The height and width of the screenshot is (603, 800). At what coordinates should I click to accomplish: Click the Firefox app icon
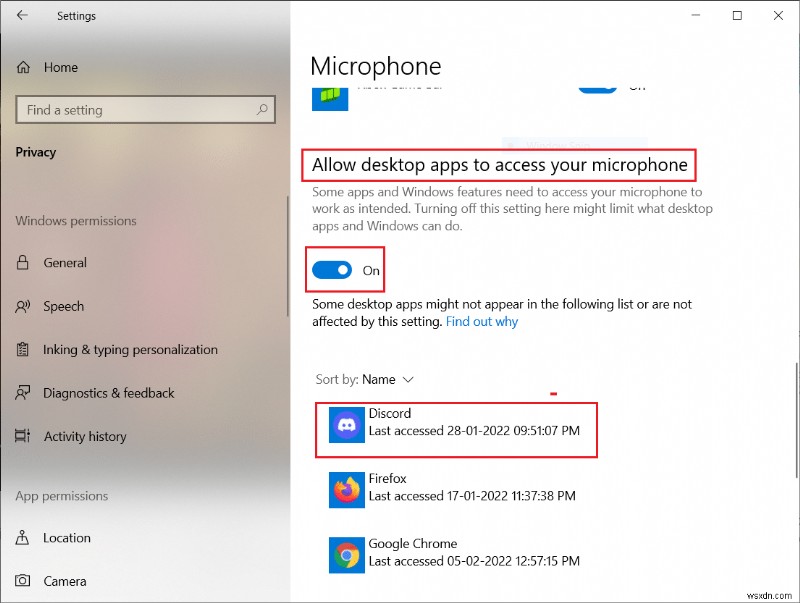point(346,489)
